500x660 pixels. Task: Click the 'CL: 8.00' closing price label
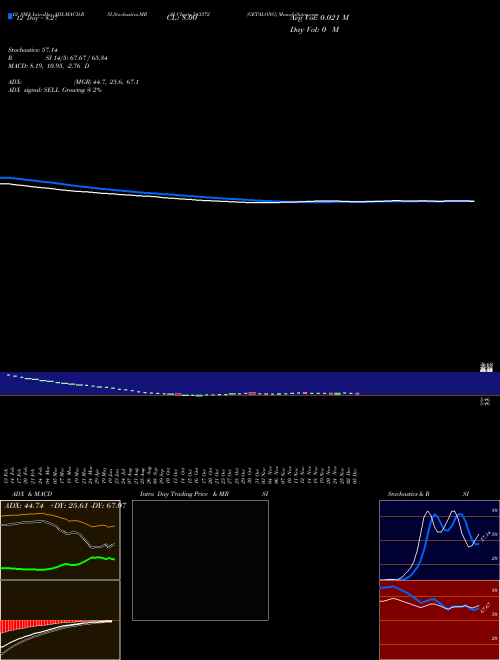[x=182, y=18]
